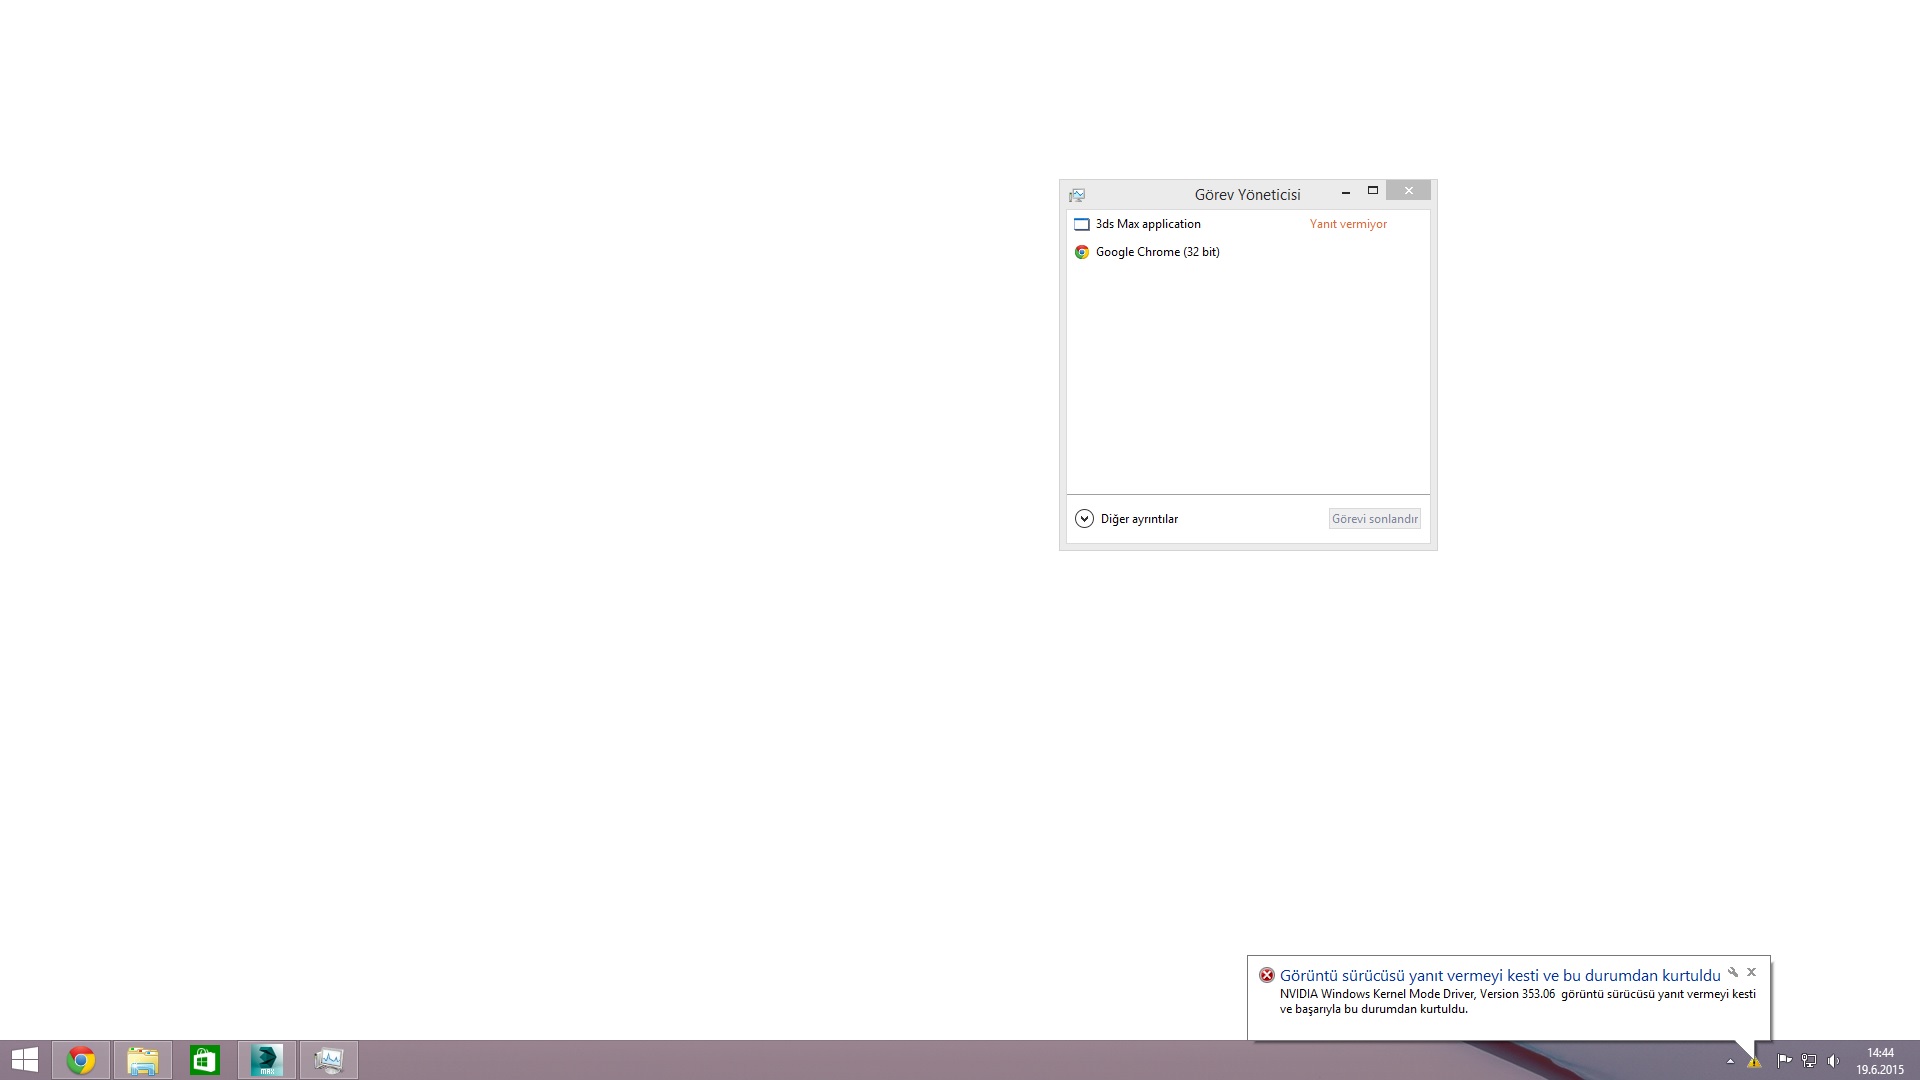The width and height of the screenshot is (1920, 1080).
Task: Open Google Chrome from the taskbar
Action: (81, 1060)
